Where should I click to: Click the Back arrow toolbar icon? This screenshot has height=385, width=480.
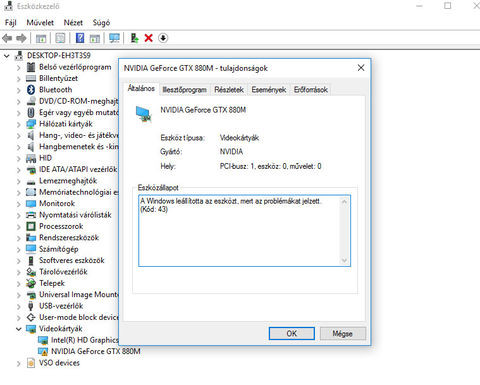point(7,38)
